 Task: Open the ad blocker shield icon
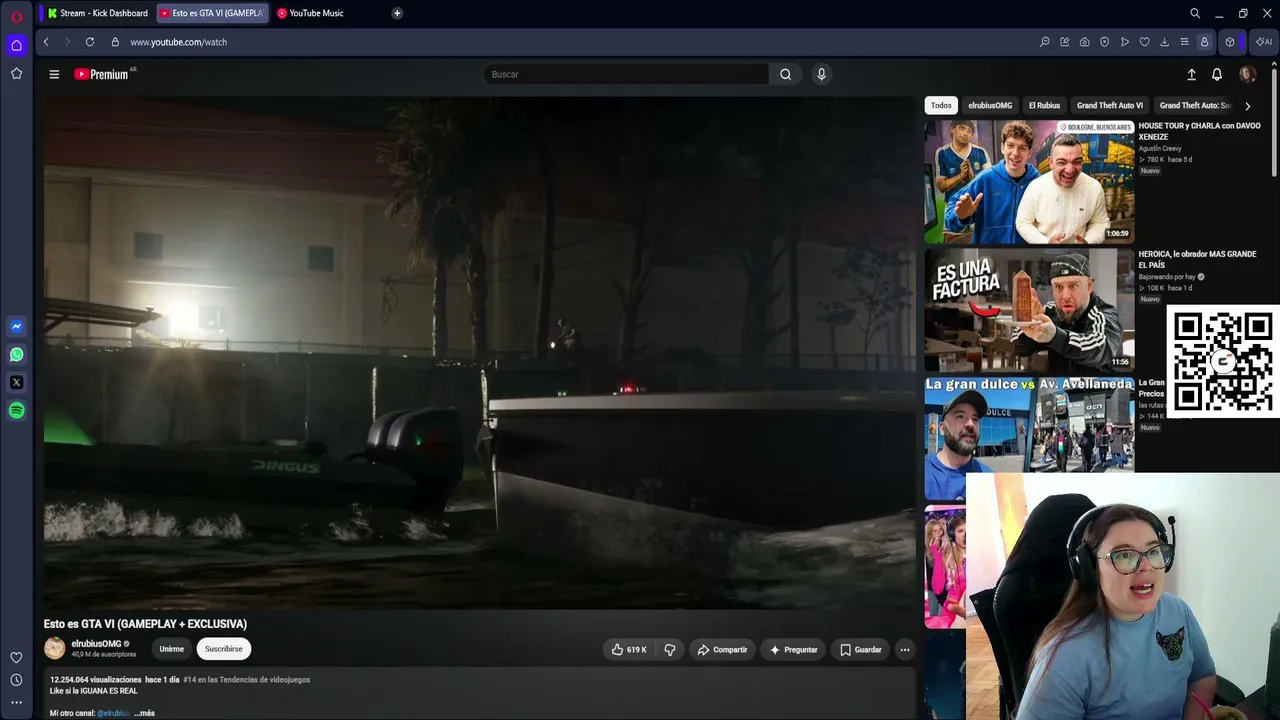point(1105,42)
